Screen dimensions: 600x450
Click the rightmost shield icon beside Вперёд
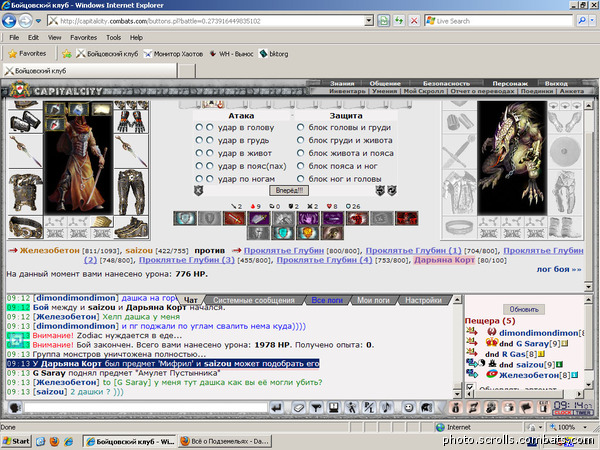tap(392, 191)
